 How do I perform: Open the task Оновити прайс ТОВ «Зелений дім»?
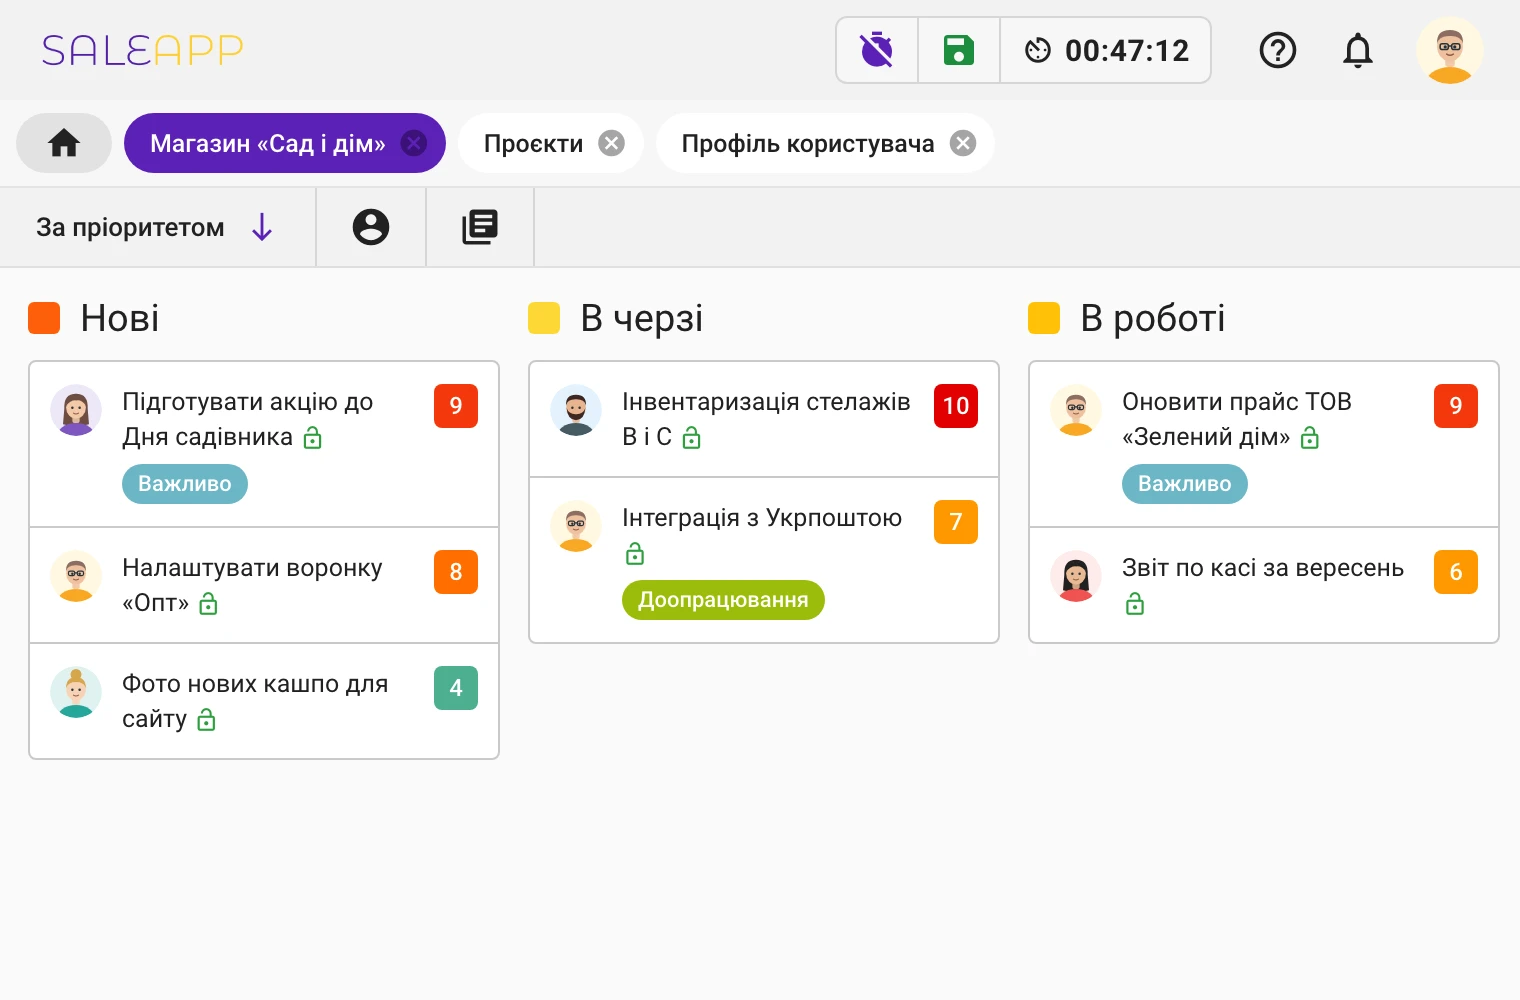click(1264, 444)
